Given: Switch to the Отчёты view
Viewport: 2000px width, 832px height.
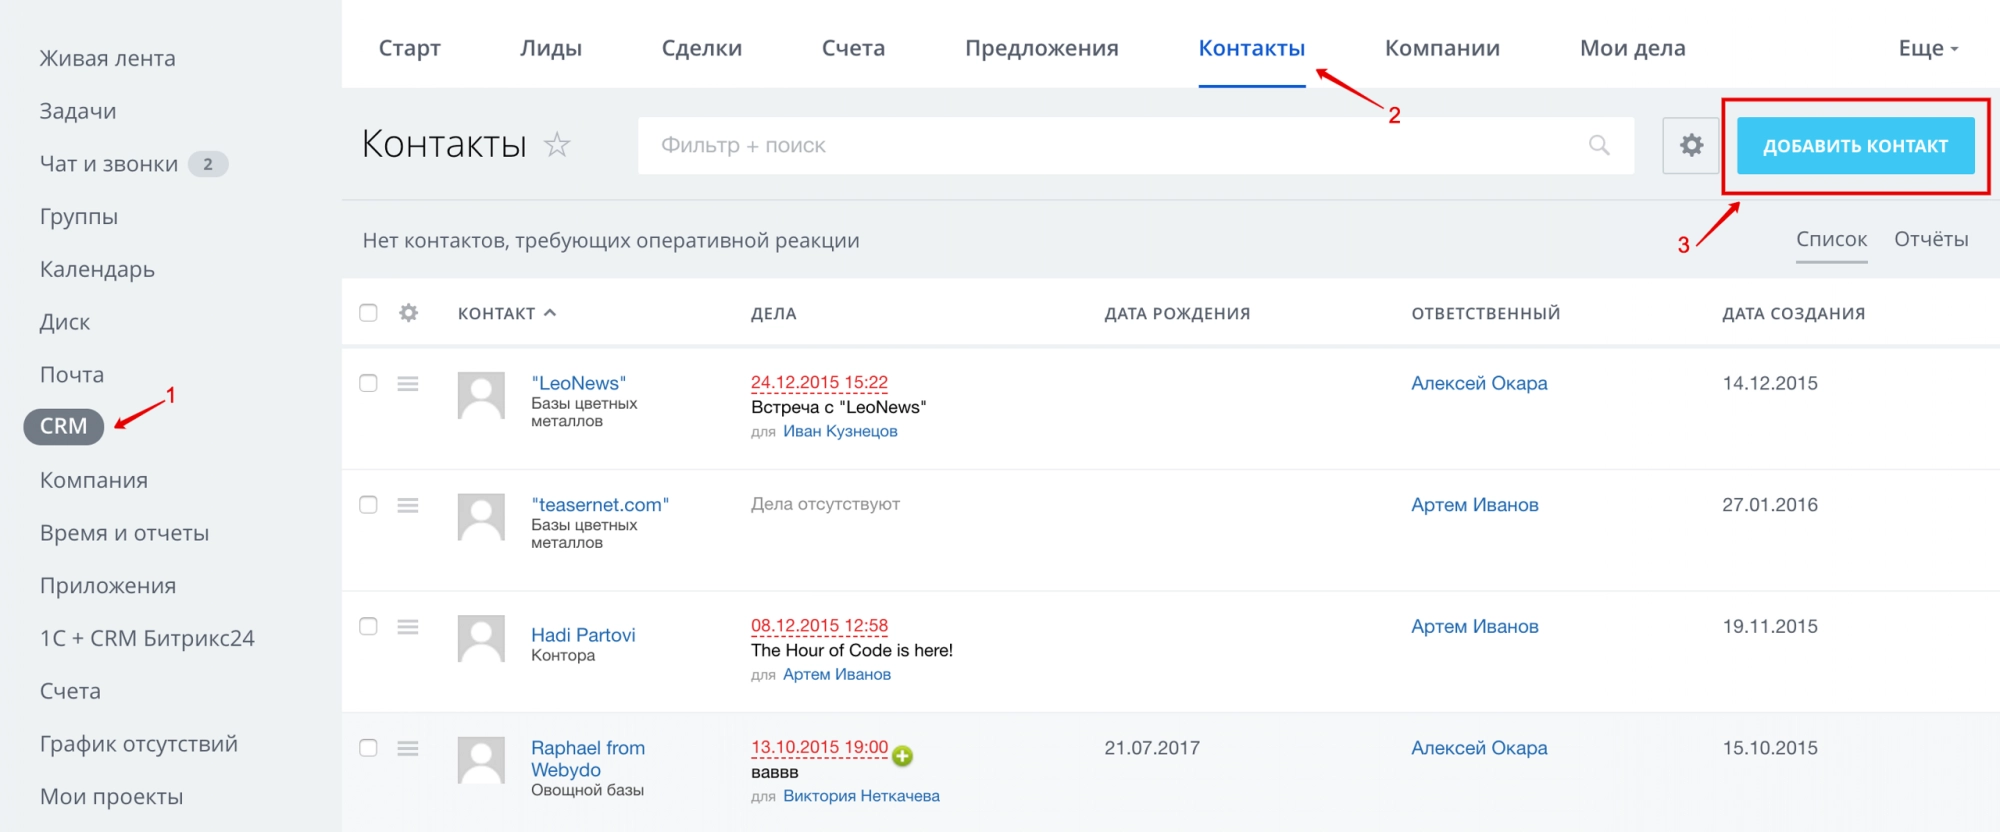Looking at the screenshot, I should click(x=1930, y=239).
